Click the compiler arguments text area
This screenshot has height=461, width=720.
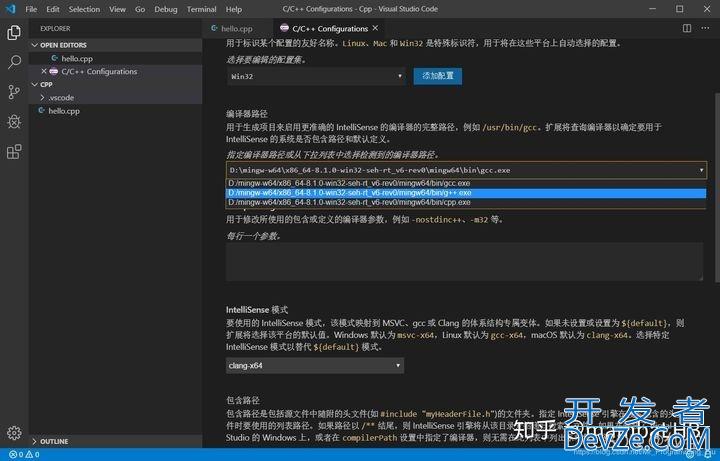click(464, 261)
